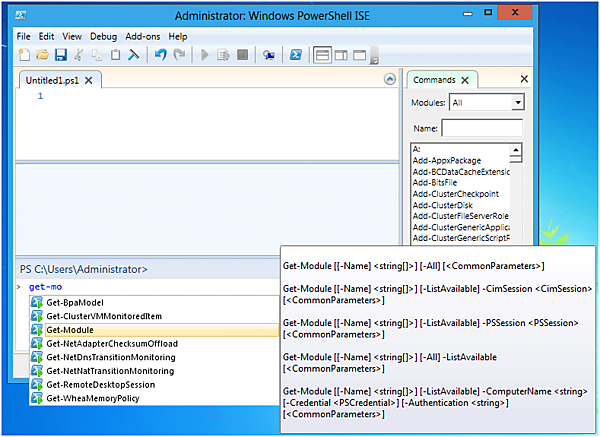This screenshot has height=437, width=600.
Task: Open the Debug menu
Action: click(x=103, y=36)
